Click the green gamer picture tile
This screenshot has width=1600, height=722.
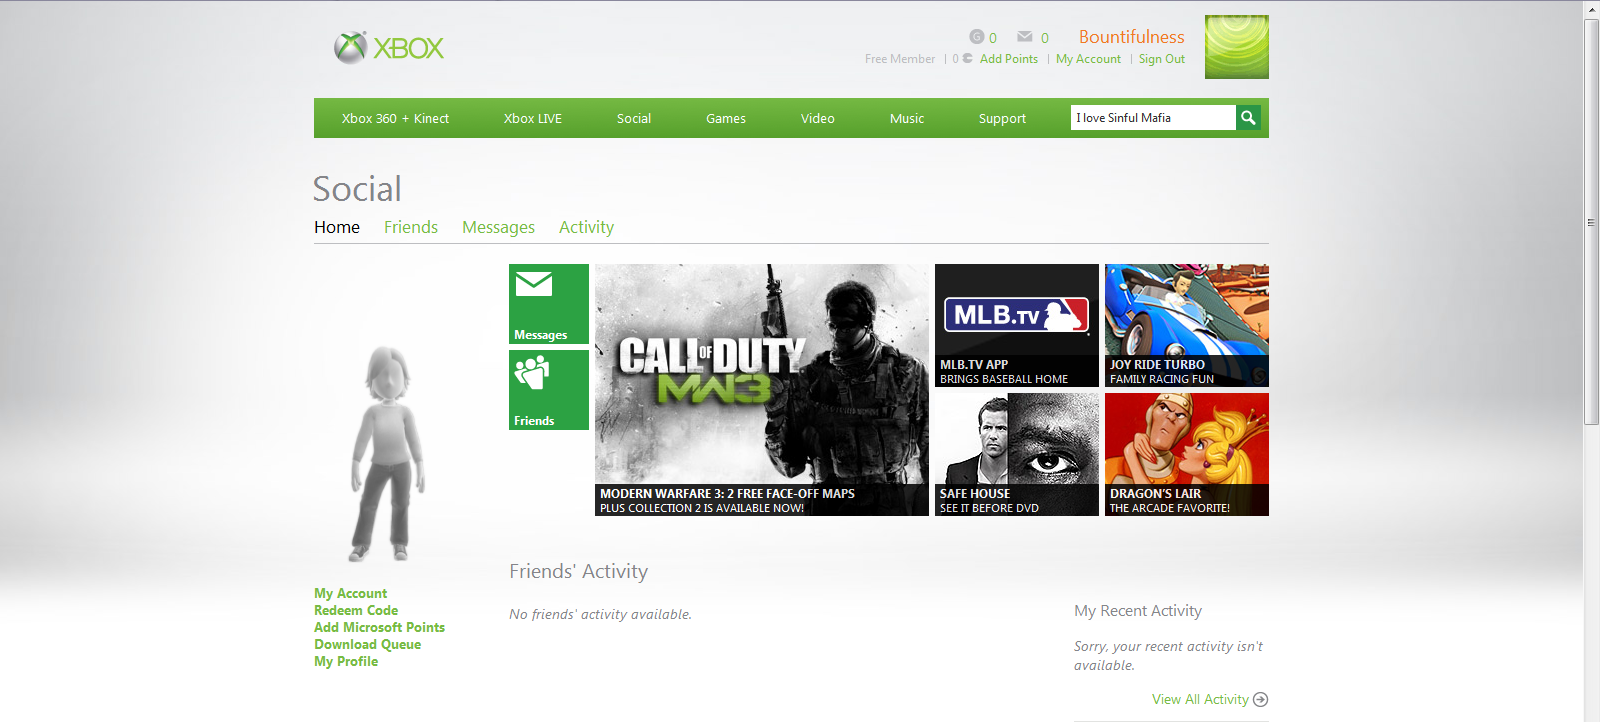(1237, 47)
